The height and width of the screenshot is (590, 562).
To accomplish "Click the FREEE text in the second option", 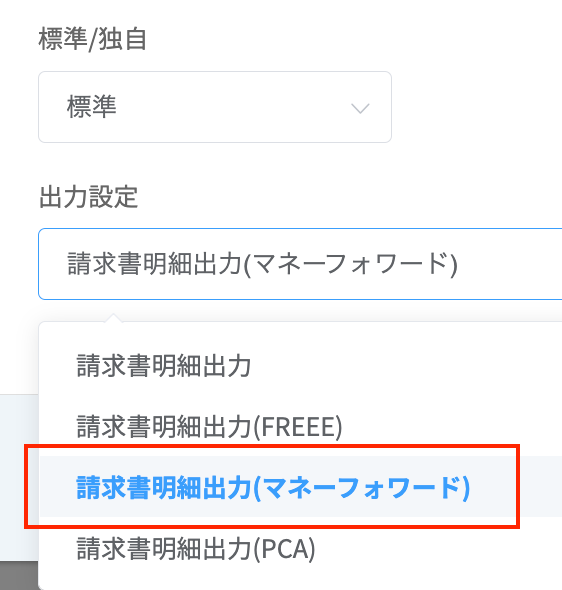I will [298, 427].
